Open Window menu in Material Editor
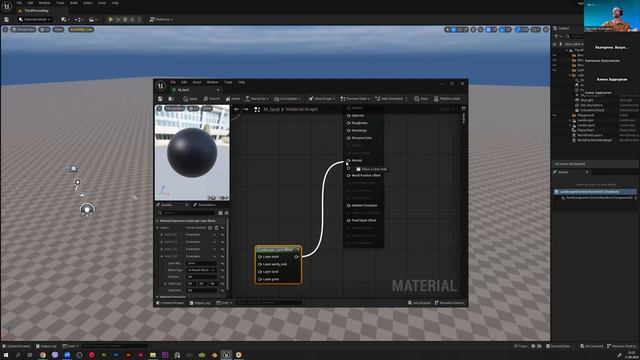640x360 pixels. point(212,82)
